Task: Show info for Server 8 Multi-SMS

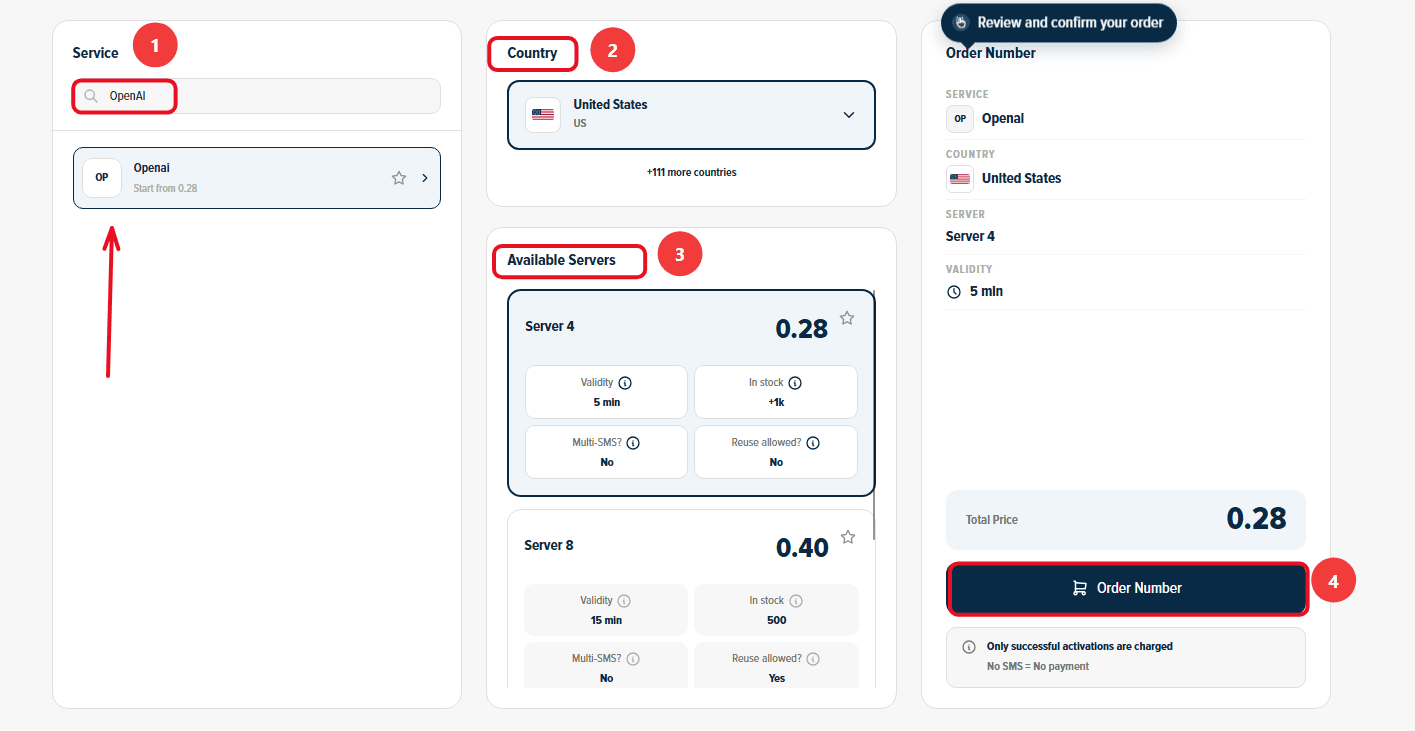Action: tap(633, 659)
